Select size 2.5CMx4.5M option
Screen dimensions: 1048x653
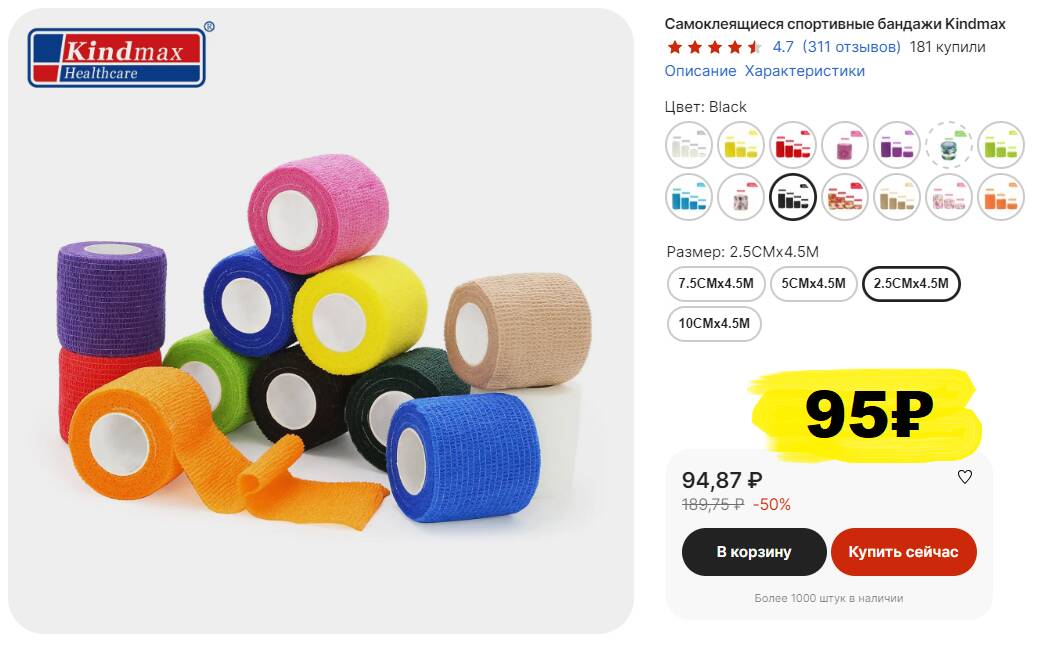click(911, 283)
